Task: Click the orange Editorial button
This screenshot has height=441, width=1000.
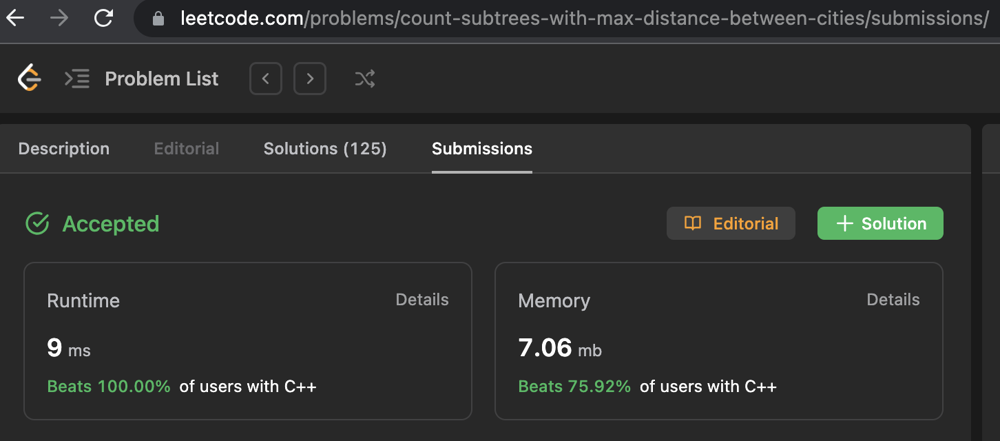Action: 731,224
